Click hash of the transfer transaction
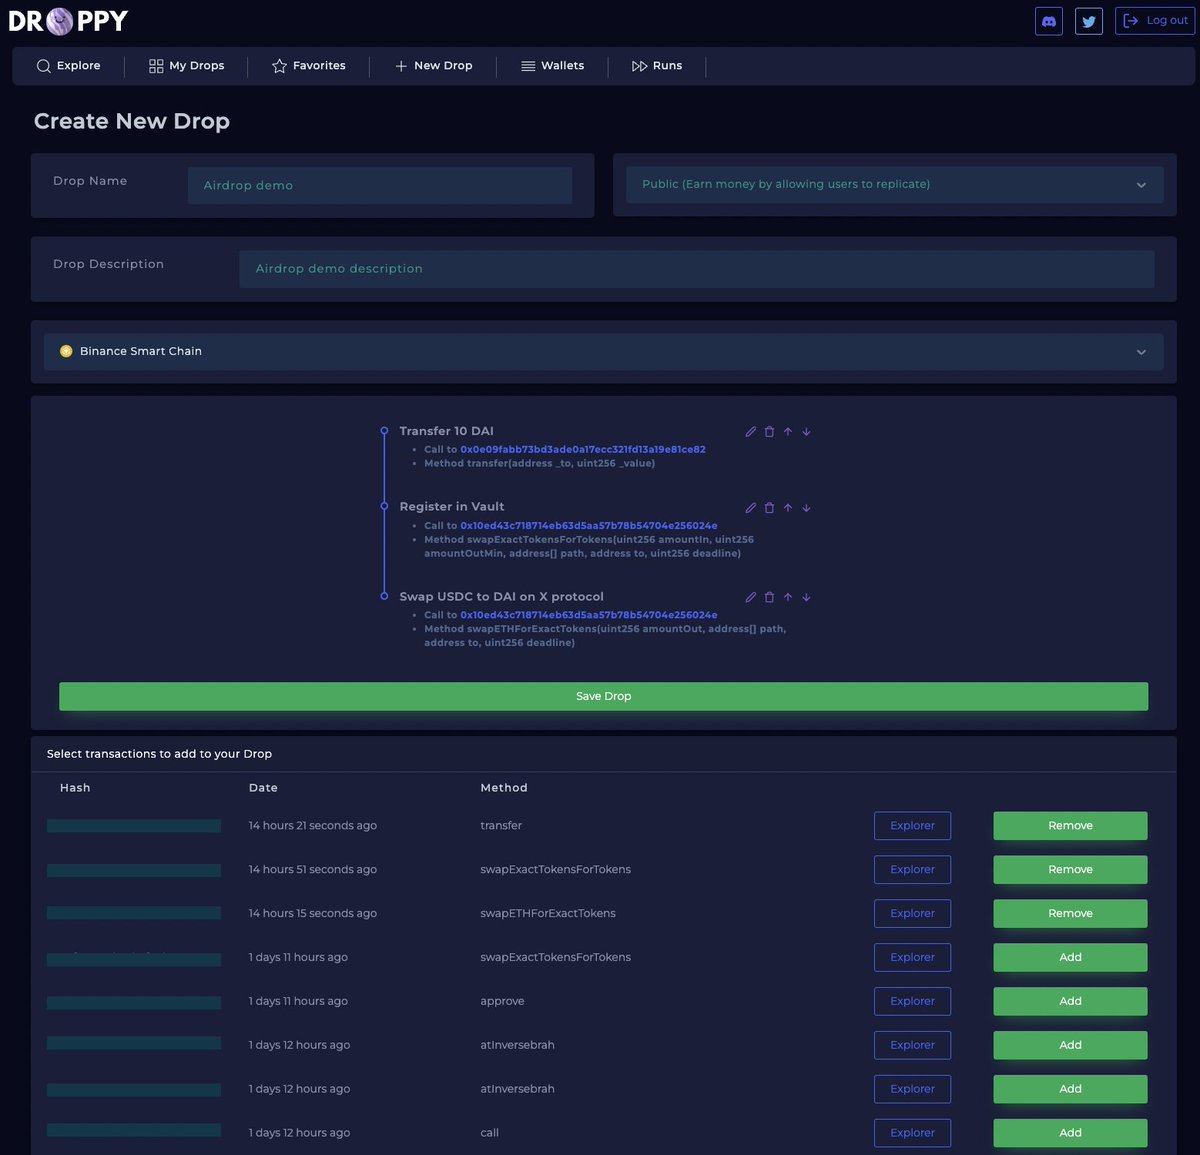This screenshot has width=1200, height=1155. 134,826
